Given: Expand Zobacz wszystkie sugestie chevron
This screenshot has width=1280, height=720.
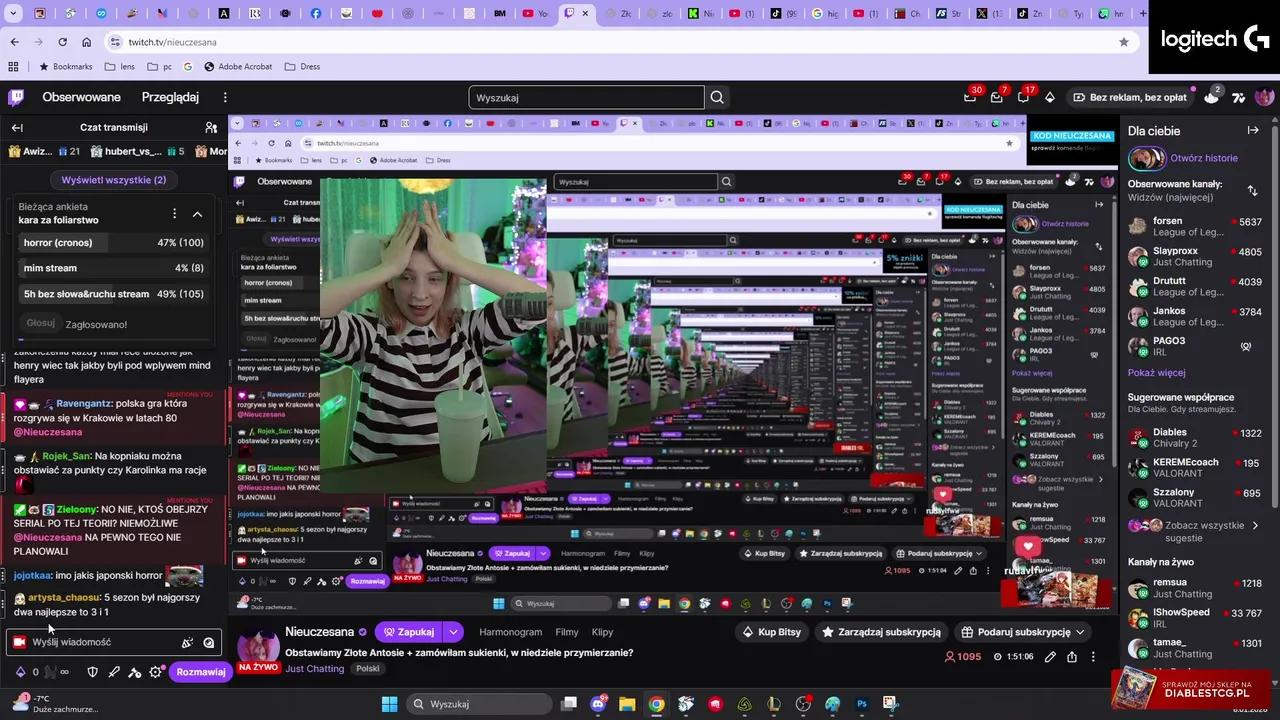Looking at the screenshot, I should pyautogui.click(x=1255, y=526).
